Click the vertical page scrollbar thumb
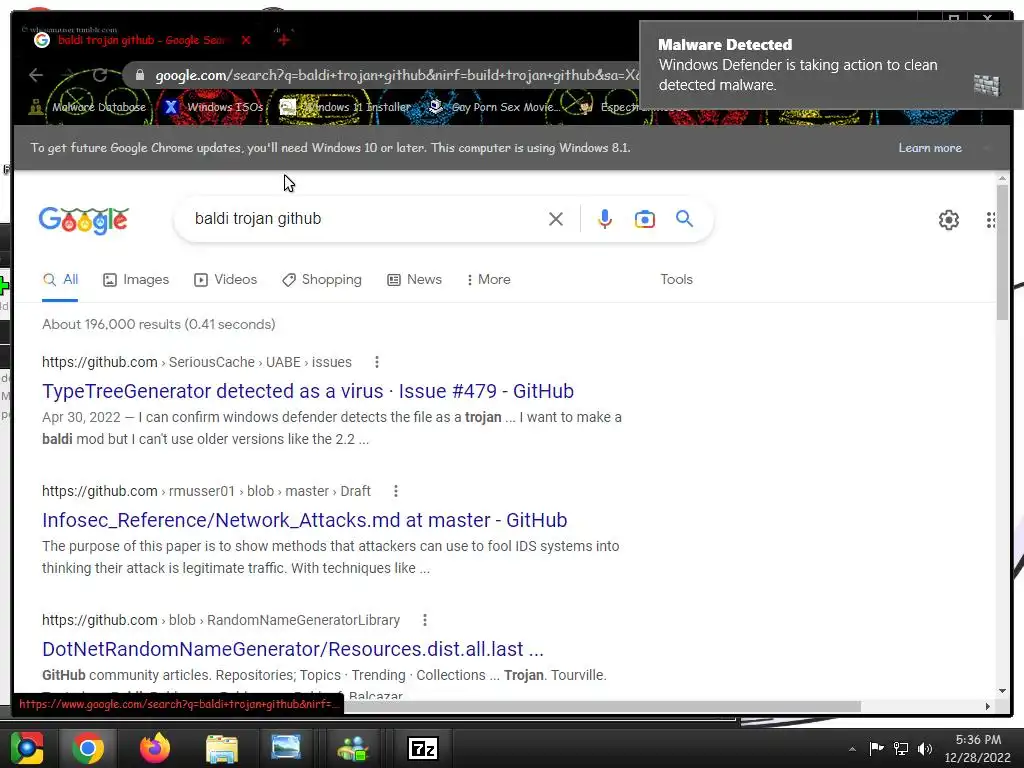Image resolution: width=1024 pixels, height=768 pixels. coord(1002,251)
